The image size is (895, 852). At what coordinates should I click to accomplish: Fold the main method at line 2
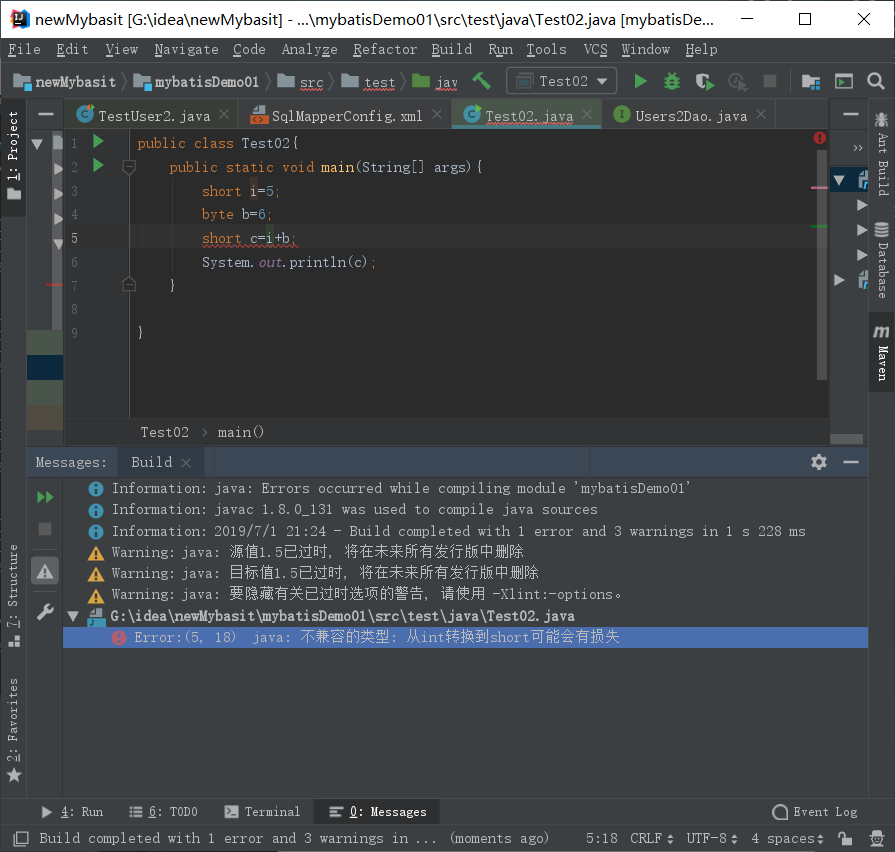[129, 167]
